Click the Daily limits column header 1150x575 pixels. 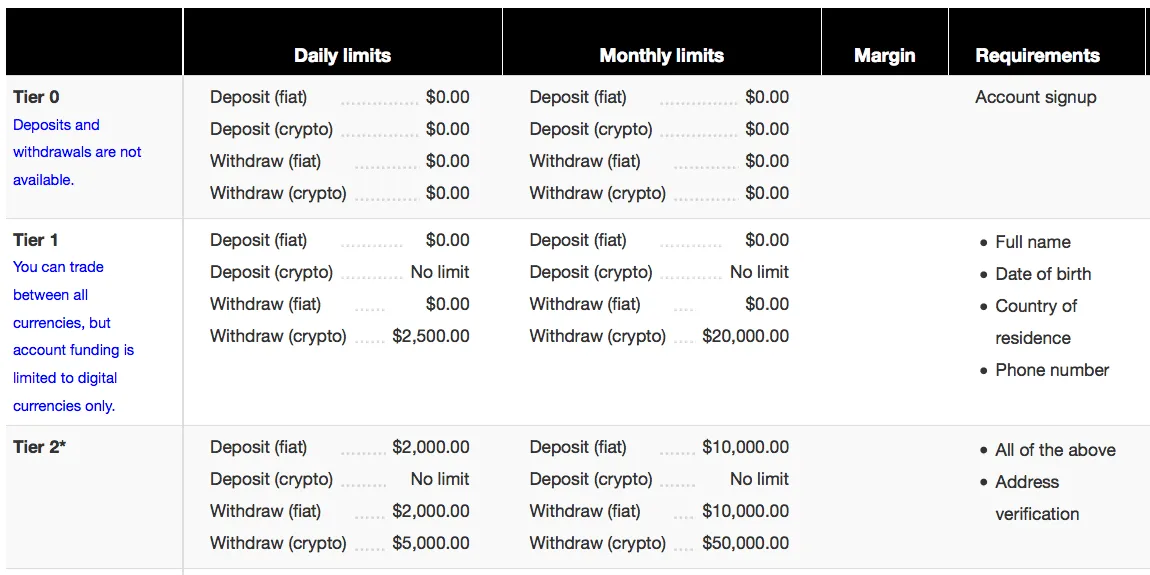tap(343, 56)
